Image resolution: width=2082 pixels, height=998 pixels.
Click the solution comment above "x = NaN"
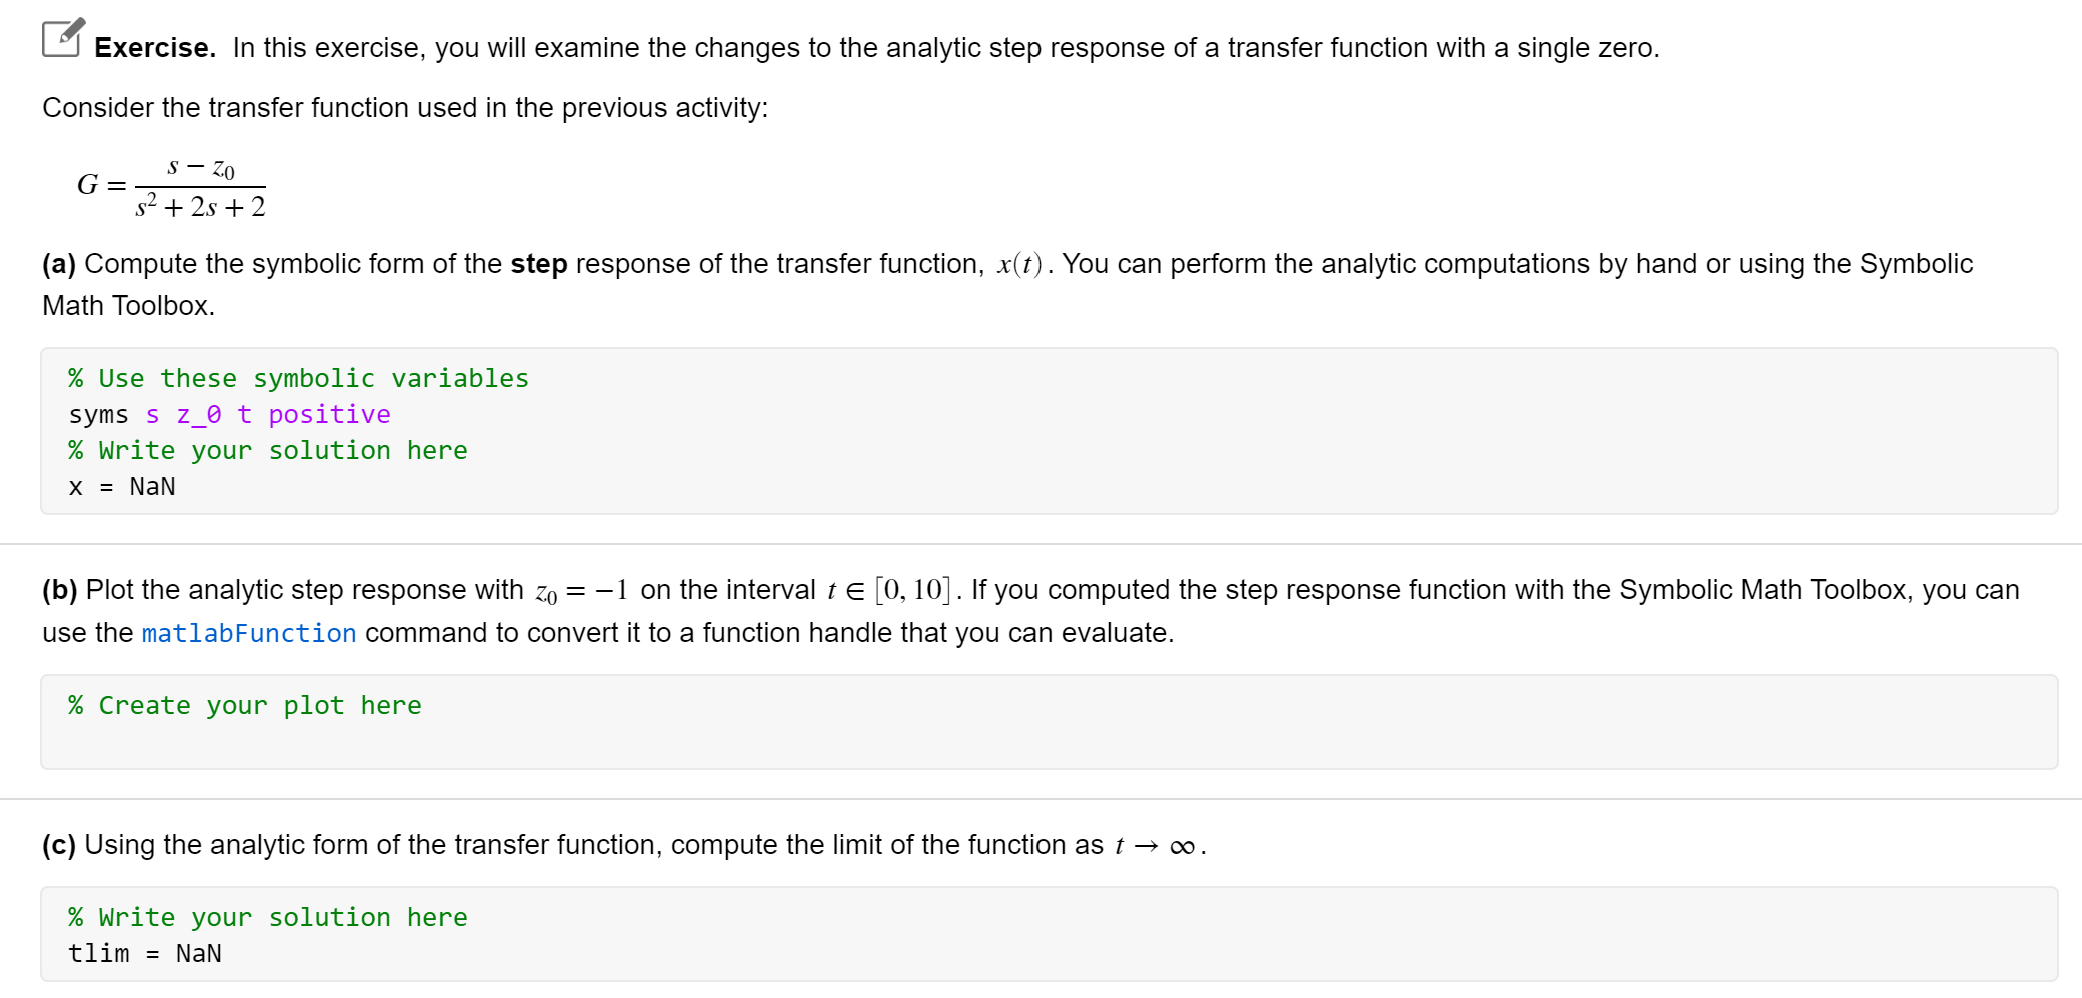pyautogui.click(x=268, y=451)
